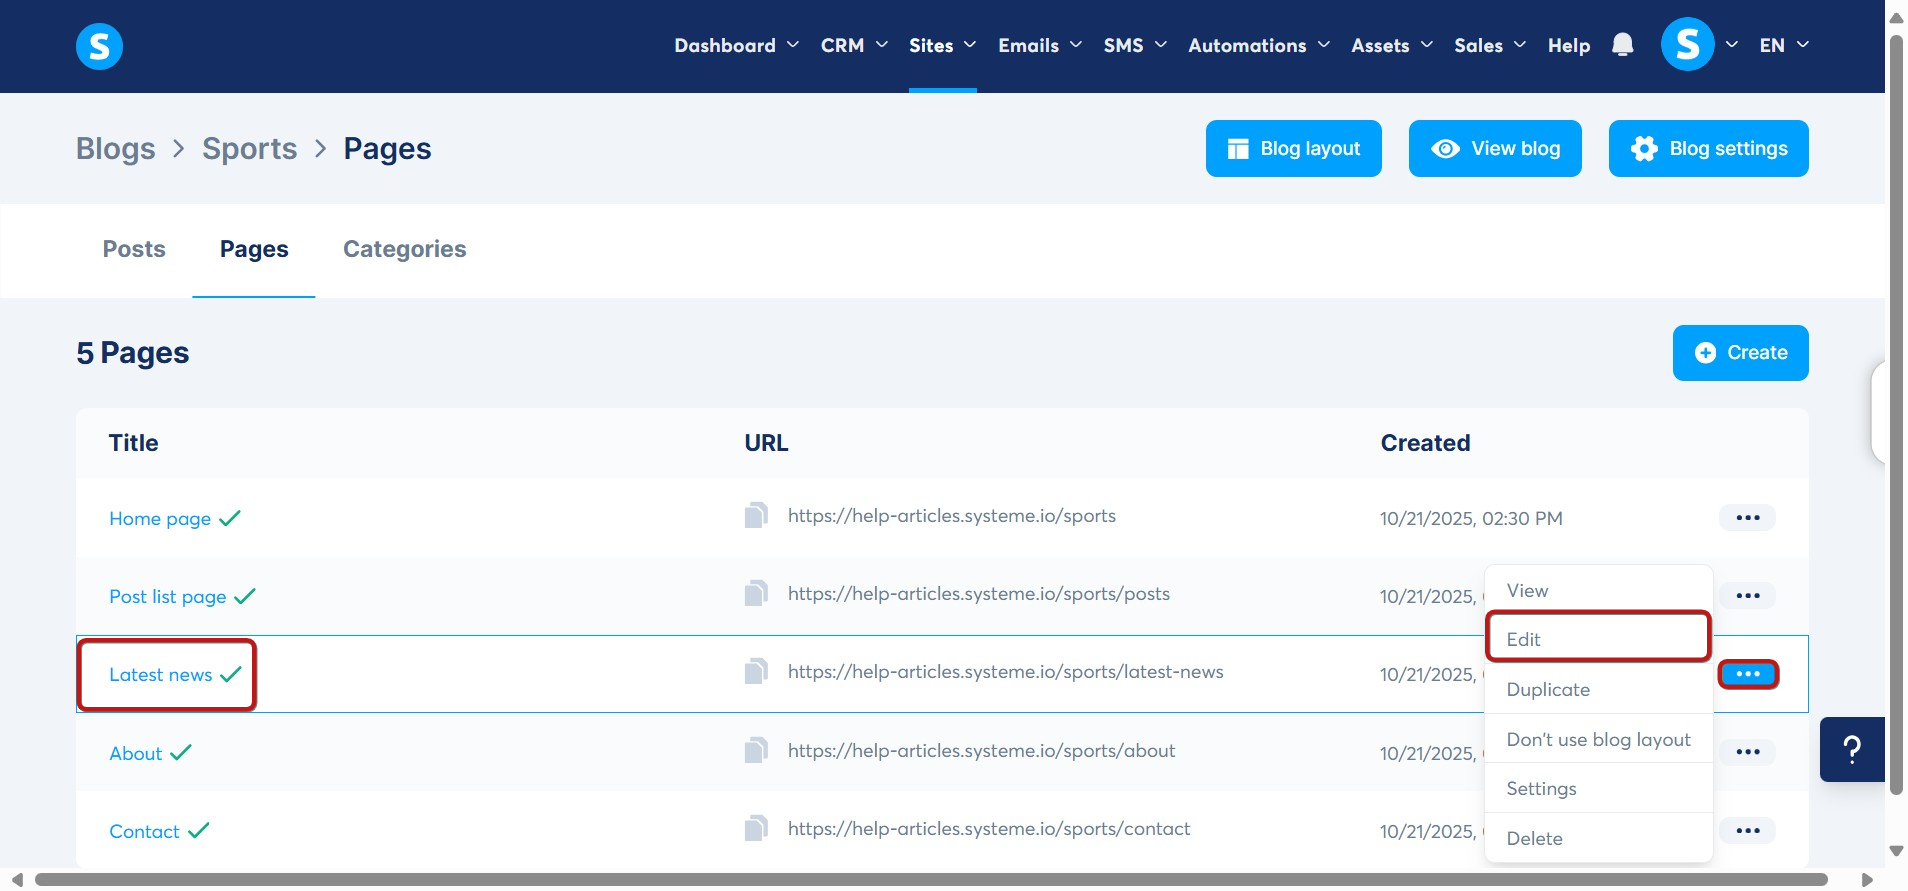This screenshot has width=1908, height=891.
Task: Click the View blog button
Action: [x=1495, y=148]
